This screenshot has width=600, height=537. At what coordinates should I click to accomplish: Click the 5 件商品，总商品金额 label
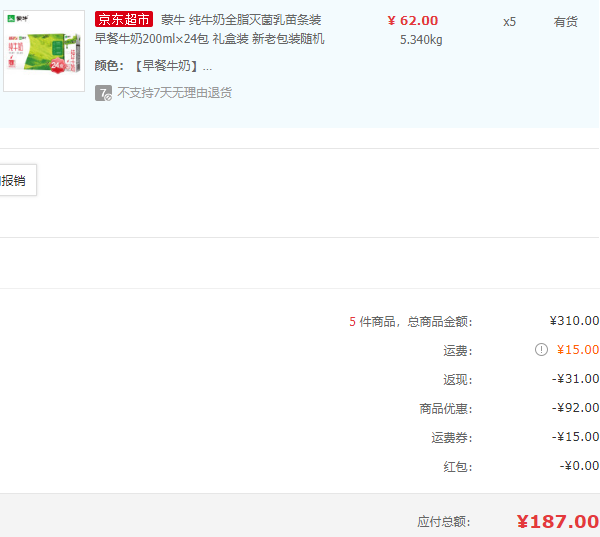(411, 322)
